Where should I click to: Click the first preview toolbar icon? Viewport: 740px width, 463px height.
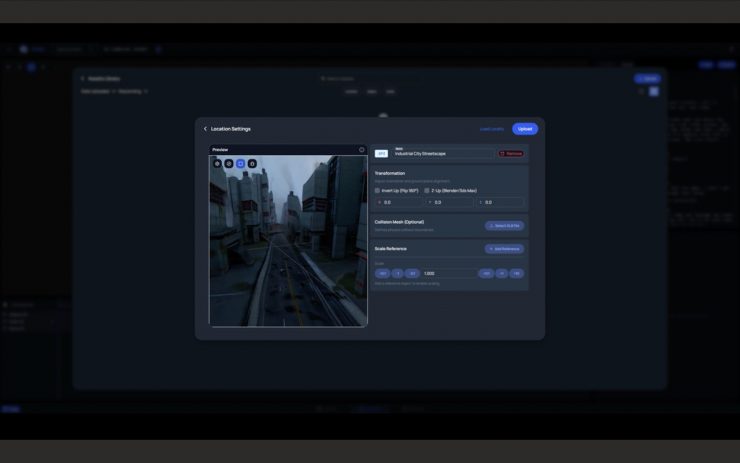(x=217, y=163)
